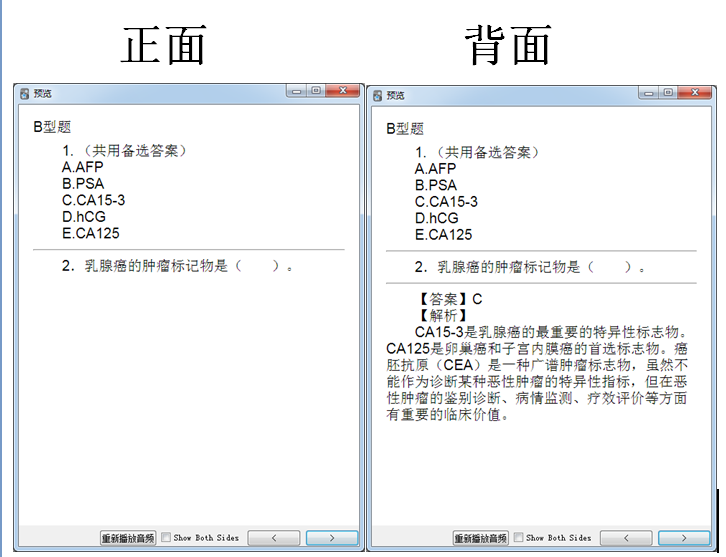726x557 pixels.
Task: Minimize the right preview window
Action: (x=649, y=93)
